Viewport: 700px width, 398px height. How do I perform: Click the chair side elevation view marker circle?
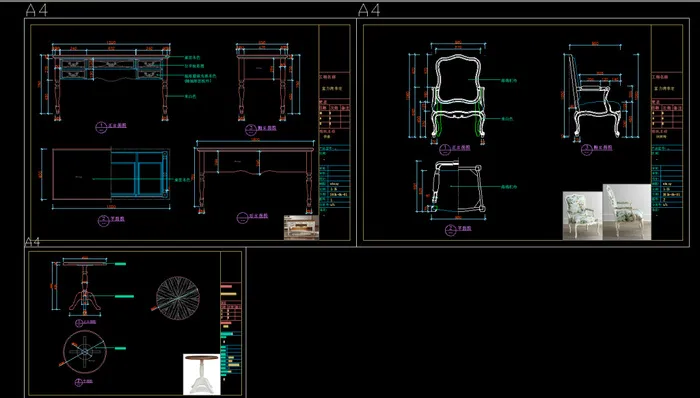pos(586,149)
